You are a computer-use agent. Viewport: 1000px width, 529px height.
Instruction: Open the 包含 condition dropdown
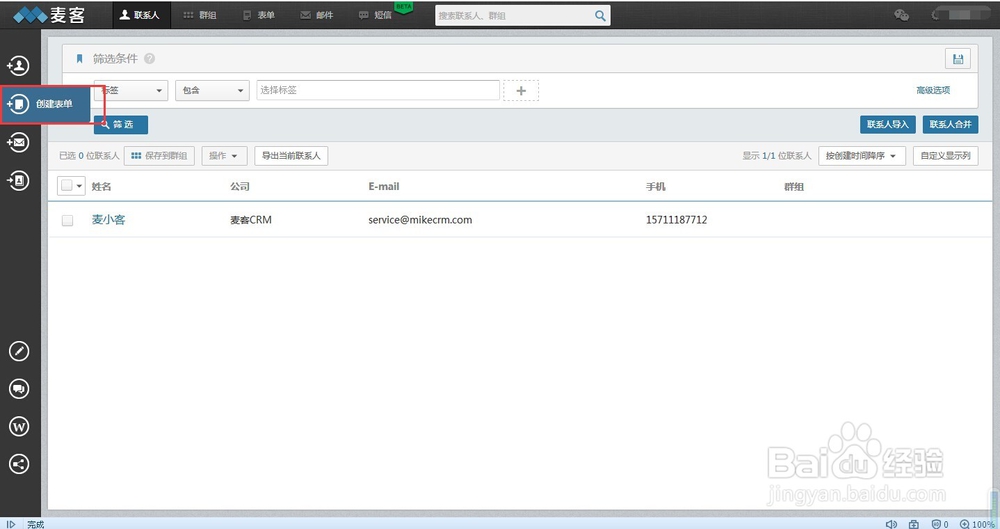click(x=212, y=90)
